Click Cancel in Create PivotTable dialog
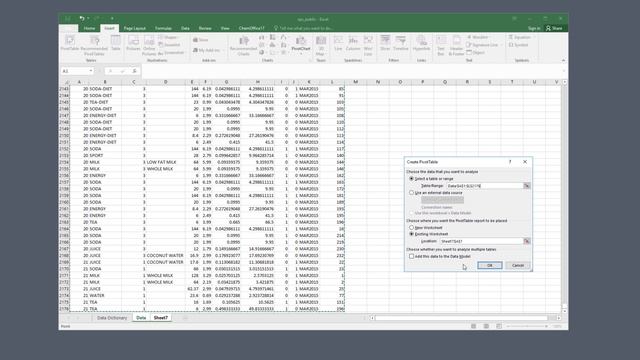 pyautogui.click(x=518, y=265)
